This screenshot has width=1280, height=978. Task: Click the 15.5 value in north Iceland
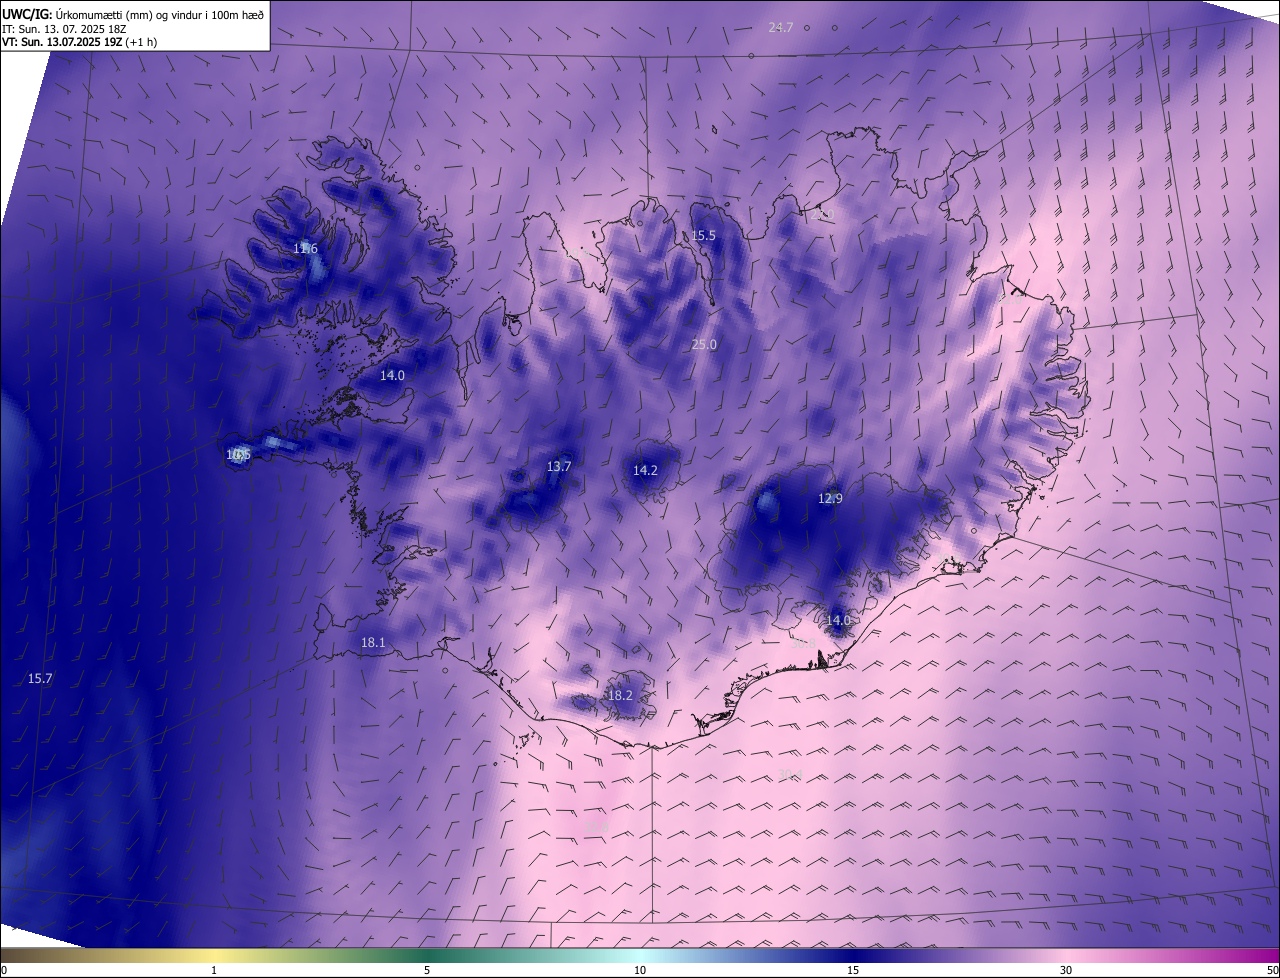point(704,236)
